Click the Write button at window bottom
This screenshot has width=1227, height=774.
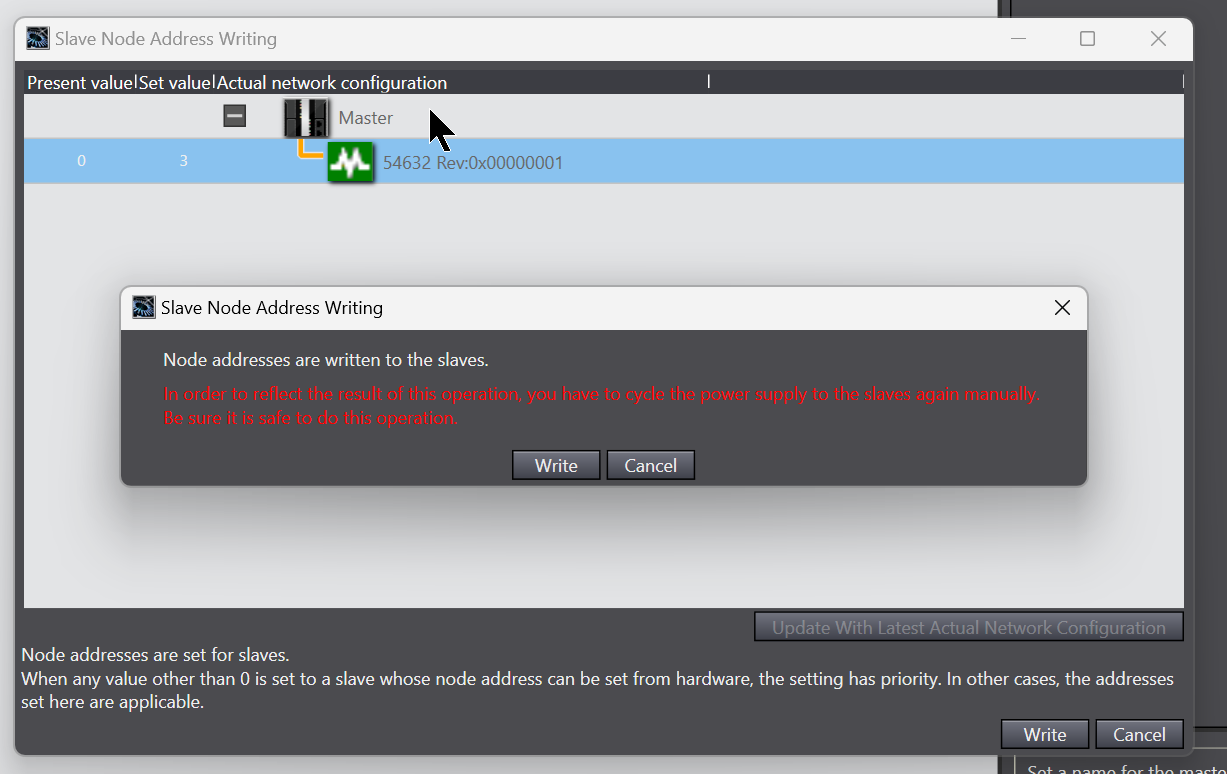[1045, 734]
